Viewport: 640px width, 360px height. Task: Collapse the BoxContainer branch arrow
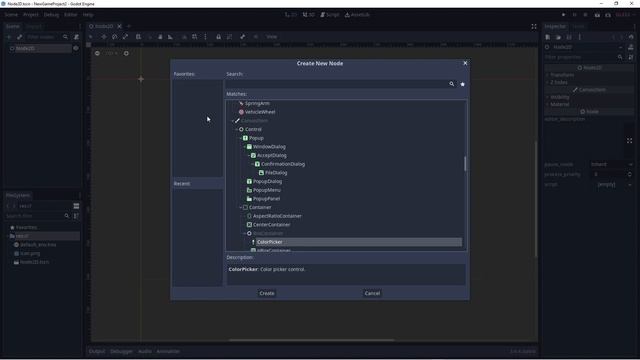coord(245,233)
